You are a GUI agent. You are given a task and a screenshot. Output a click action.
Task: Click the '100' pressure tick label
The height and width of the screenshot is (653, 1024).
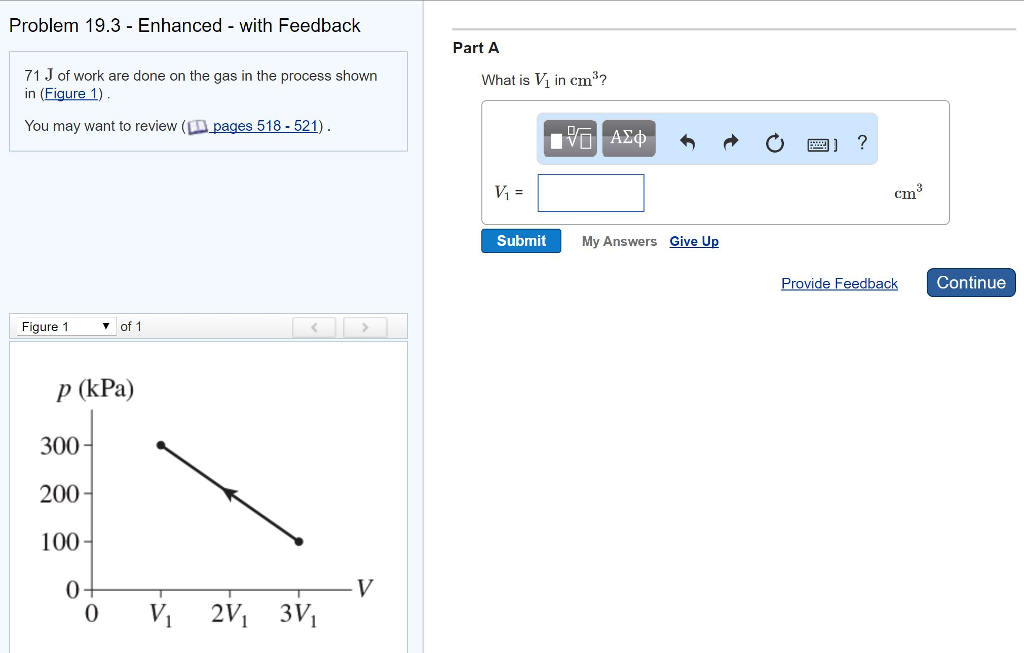coord(59,542)
